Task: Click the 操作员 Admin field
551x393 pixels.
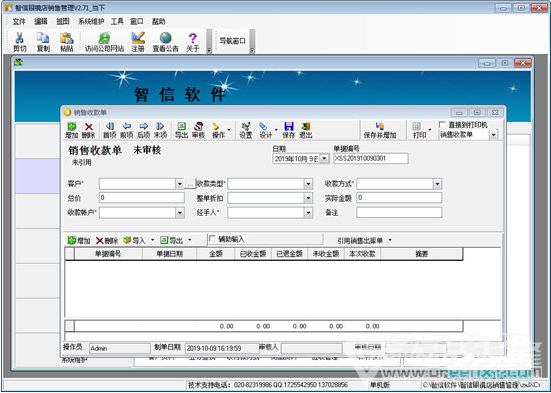Action: coord(119,348)
